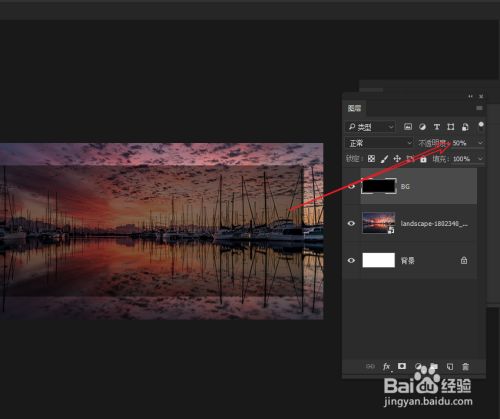Viewport: 500px width, 419px height.
Task: Lock all padlock icon in lock row
Action: pos(423,159)
